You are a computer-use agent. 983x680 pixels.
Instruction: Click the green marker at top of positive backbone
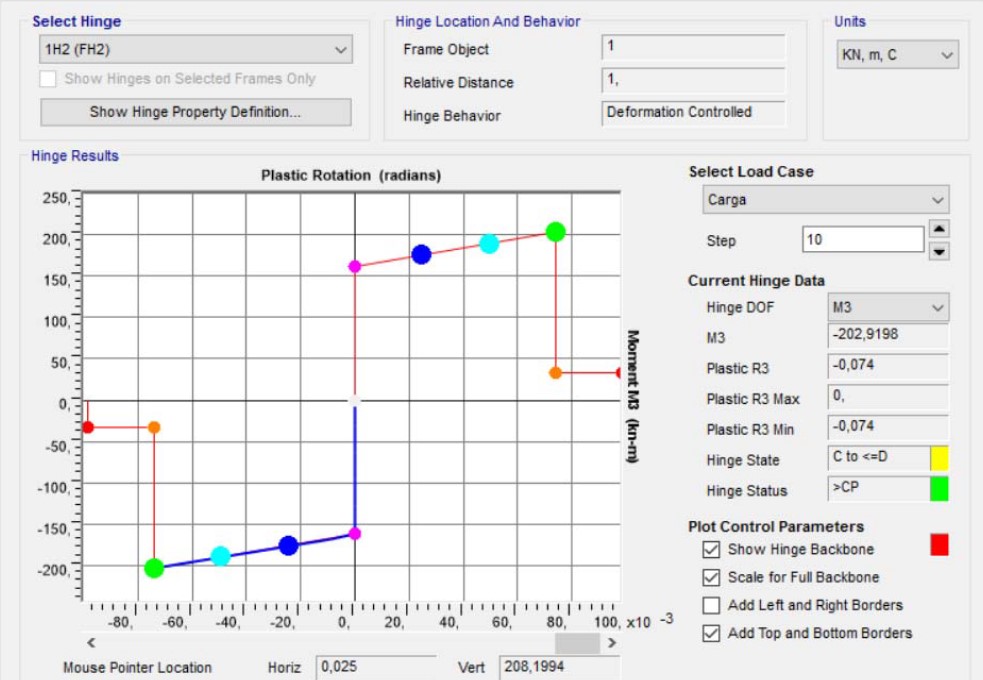tap(556, 232)
